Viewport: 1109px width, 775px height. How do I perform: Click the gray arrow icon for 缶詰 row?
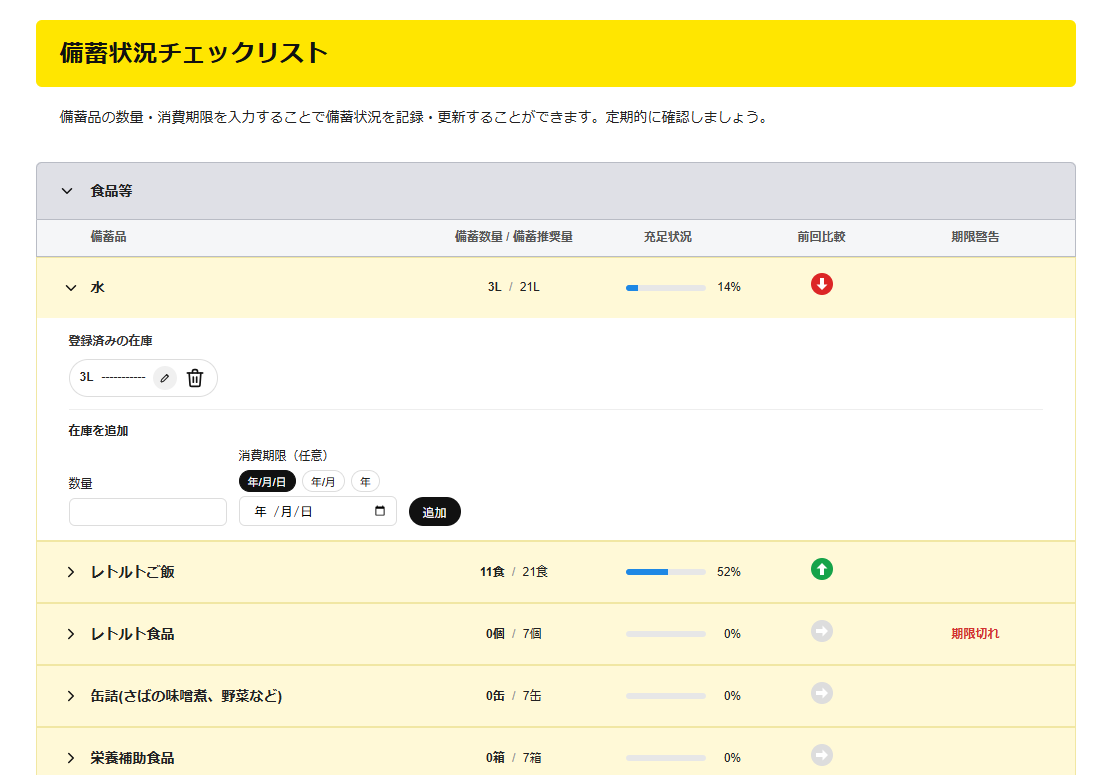tap(822, 694)
